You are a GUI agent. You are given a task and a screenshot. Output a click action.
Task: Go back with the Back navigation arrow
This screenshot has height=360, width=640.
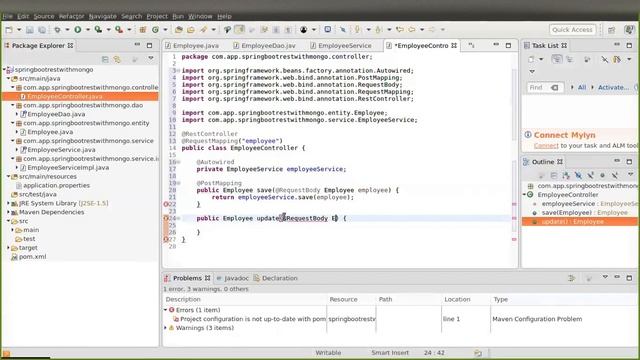click(x=412, y=29)
